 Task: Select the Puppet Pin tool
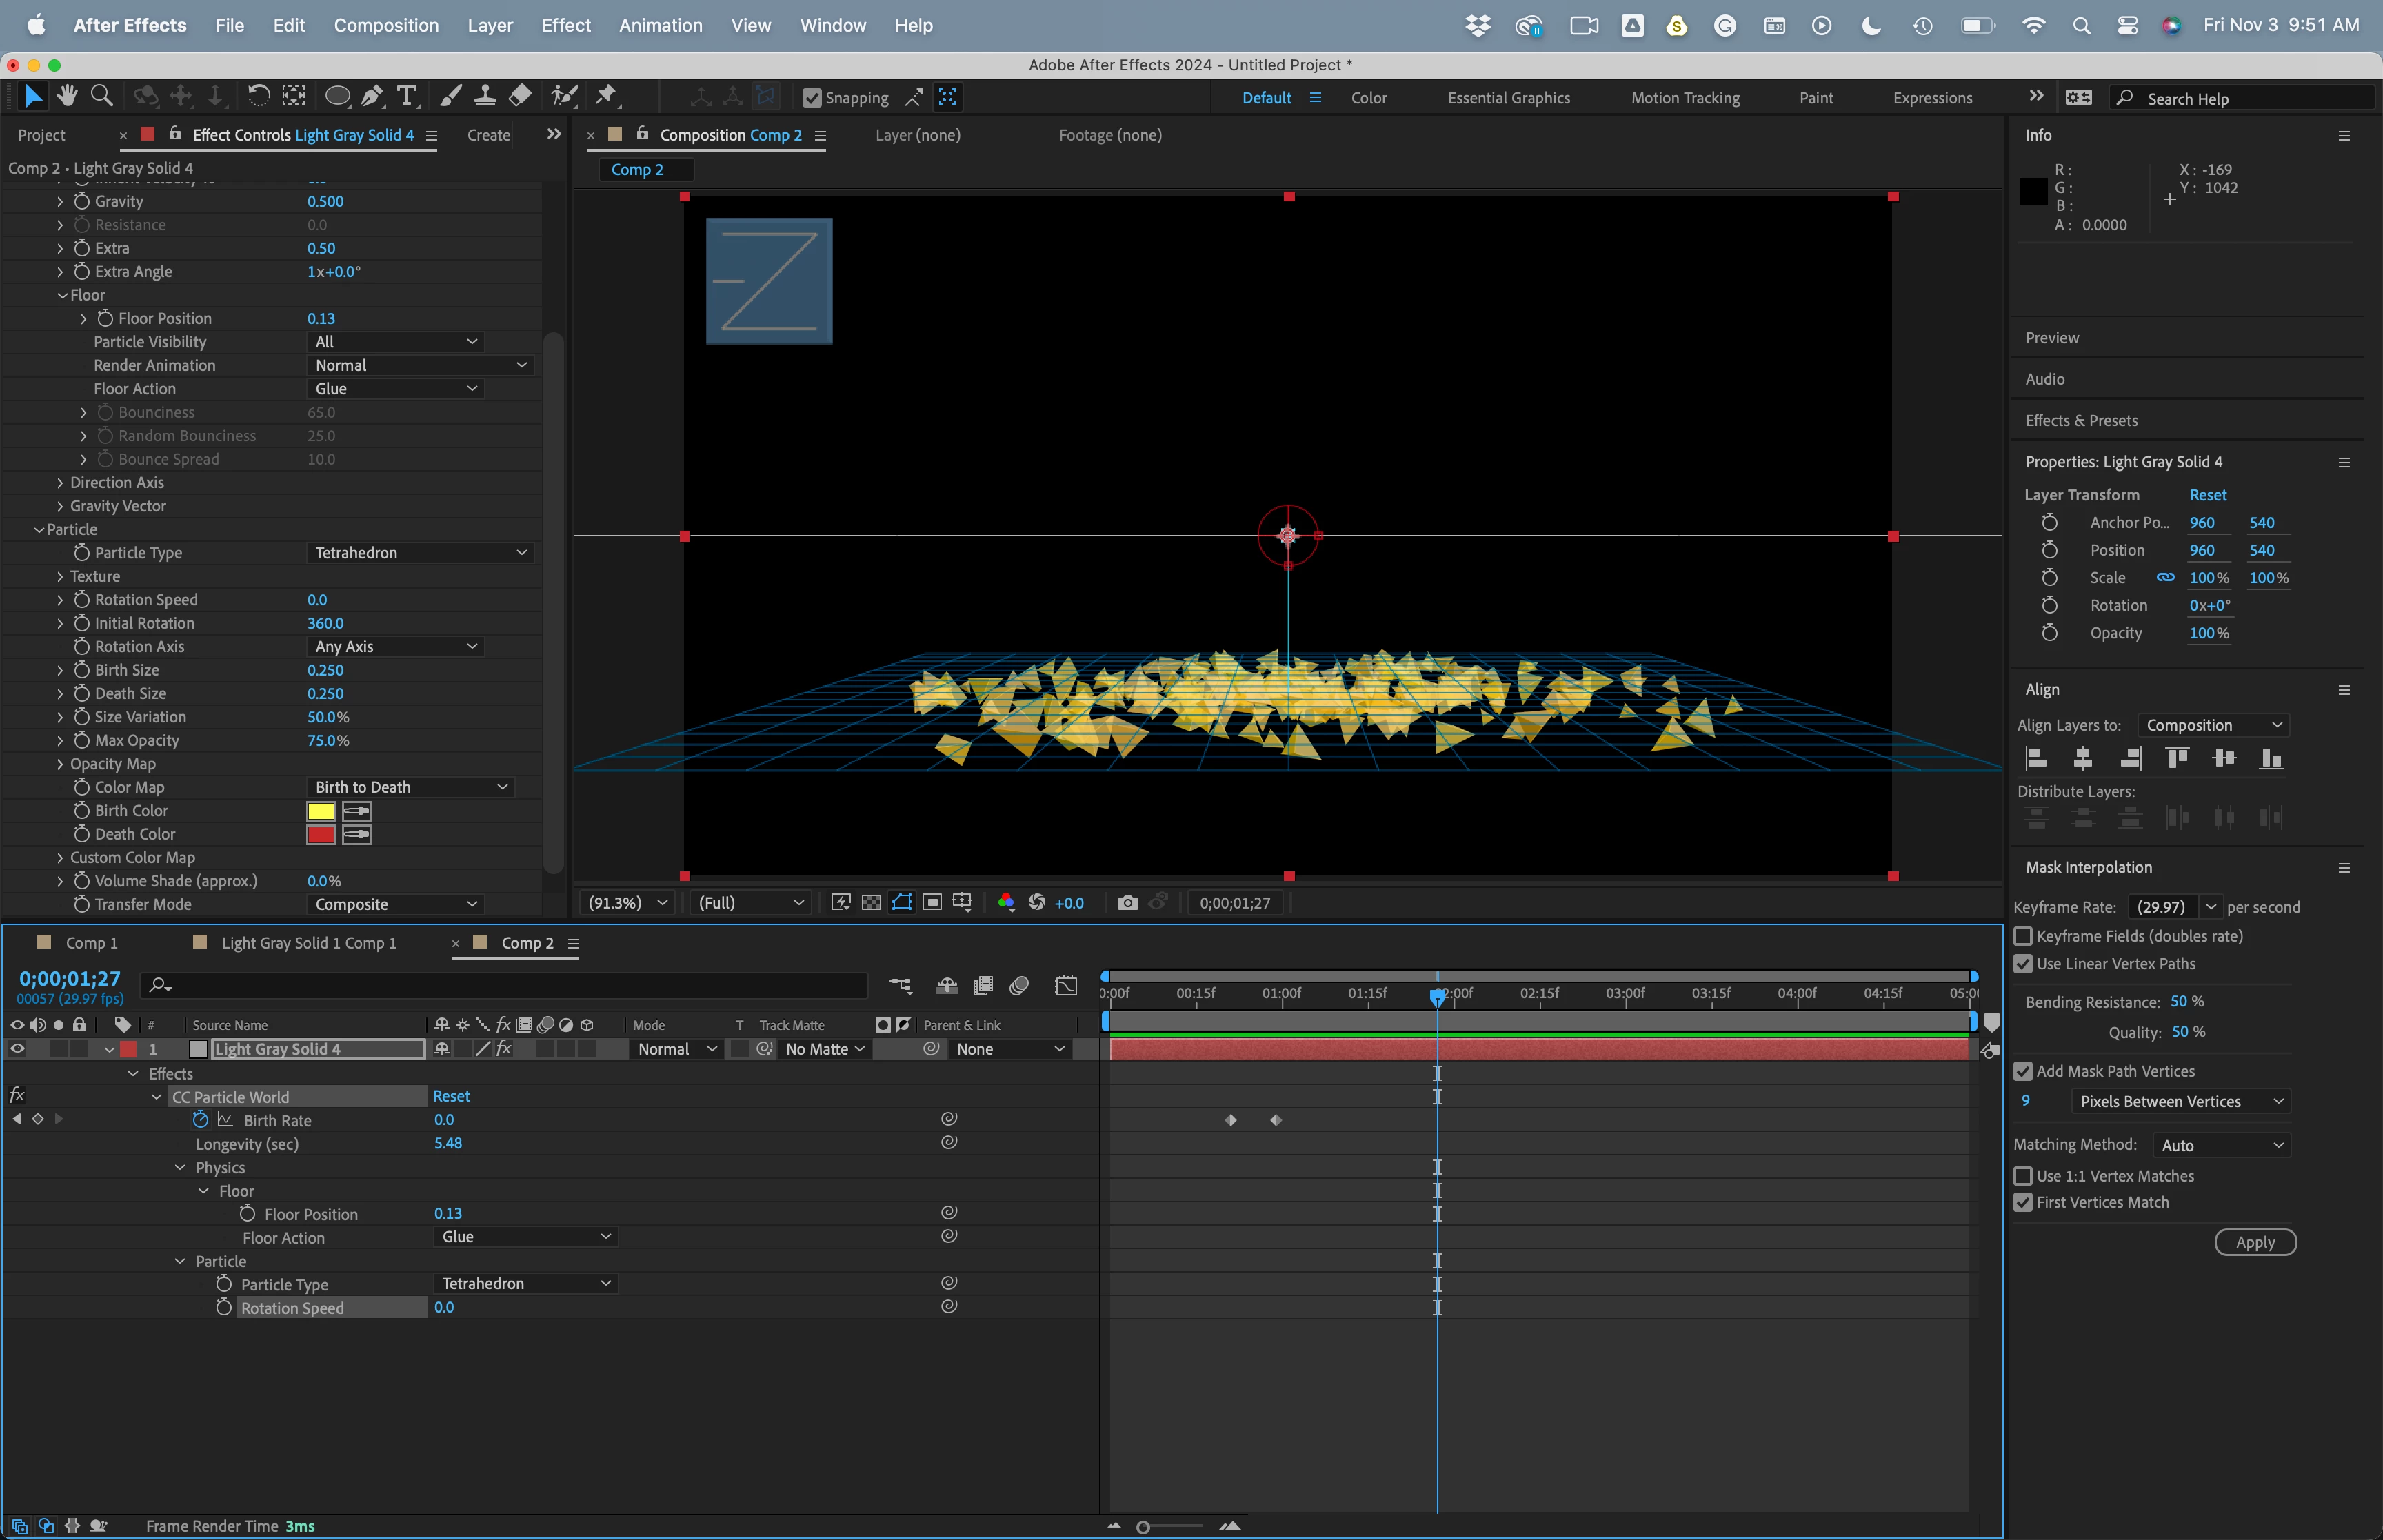[x=605, y=96]
